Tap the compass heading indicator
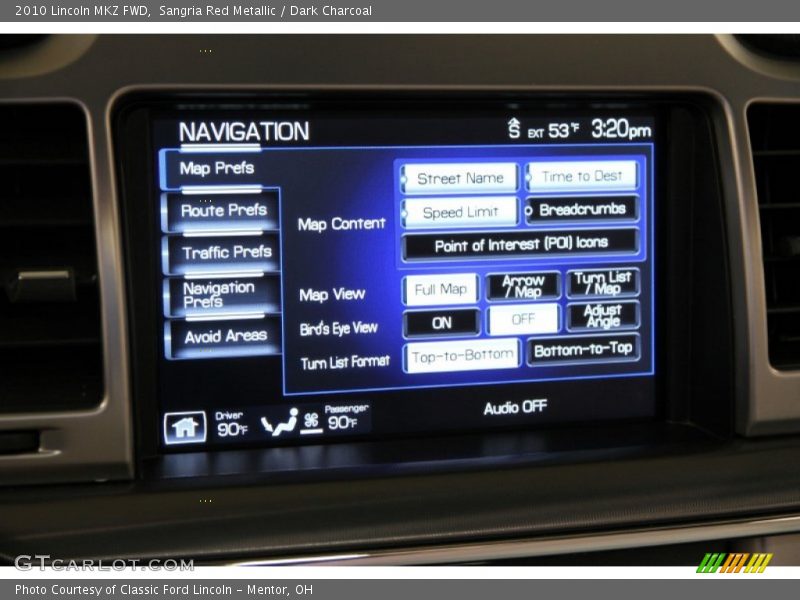This screenshot has width=800, height=600. 514,129
